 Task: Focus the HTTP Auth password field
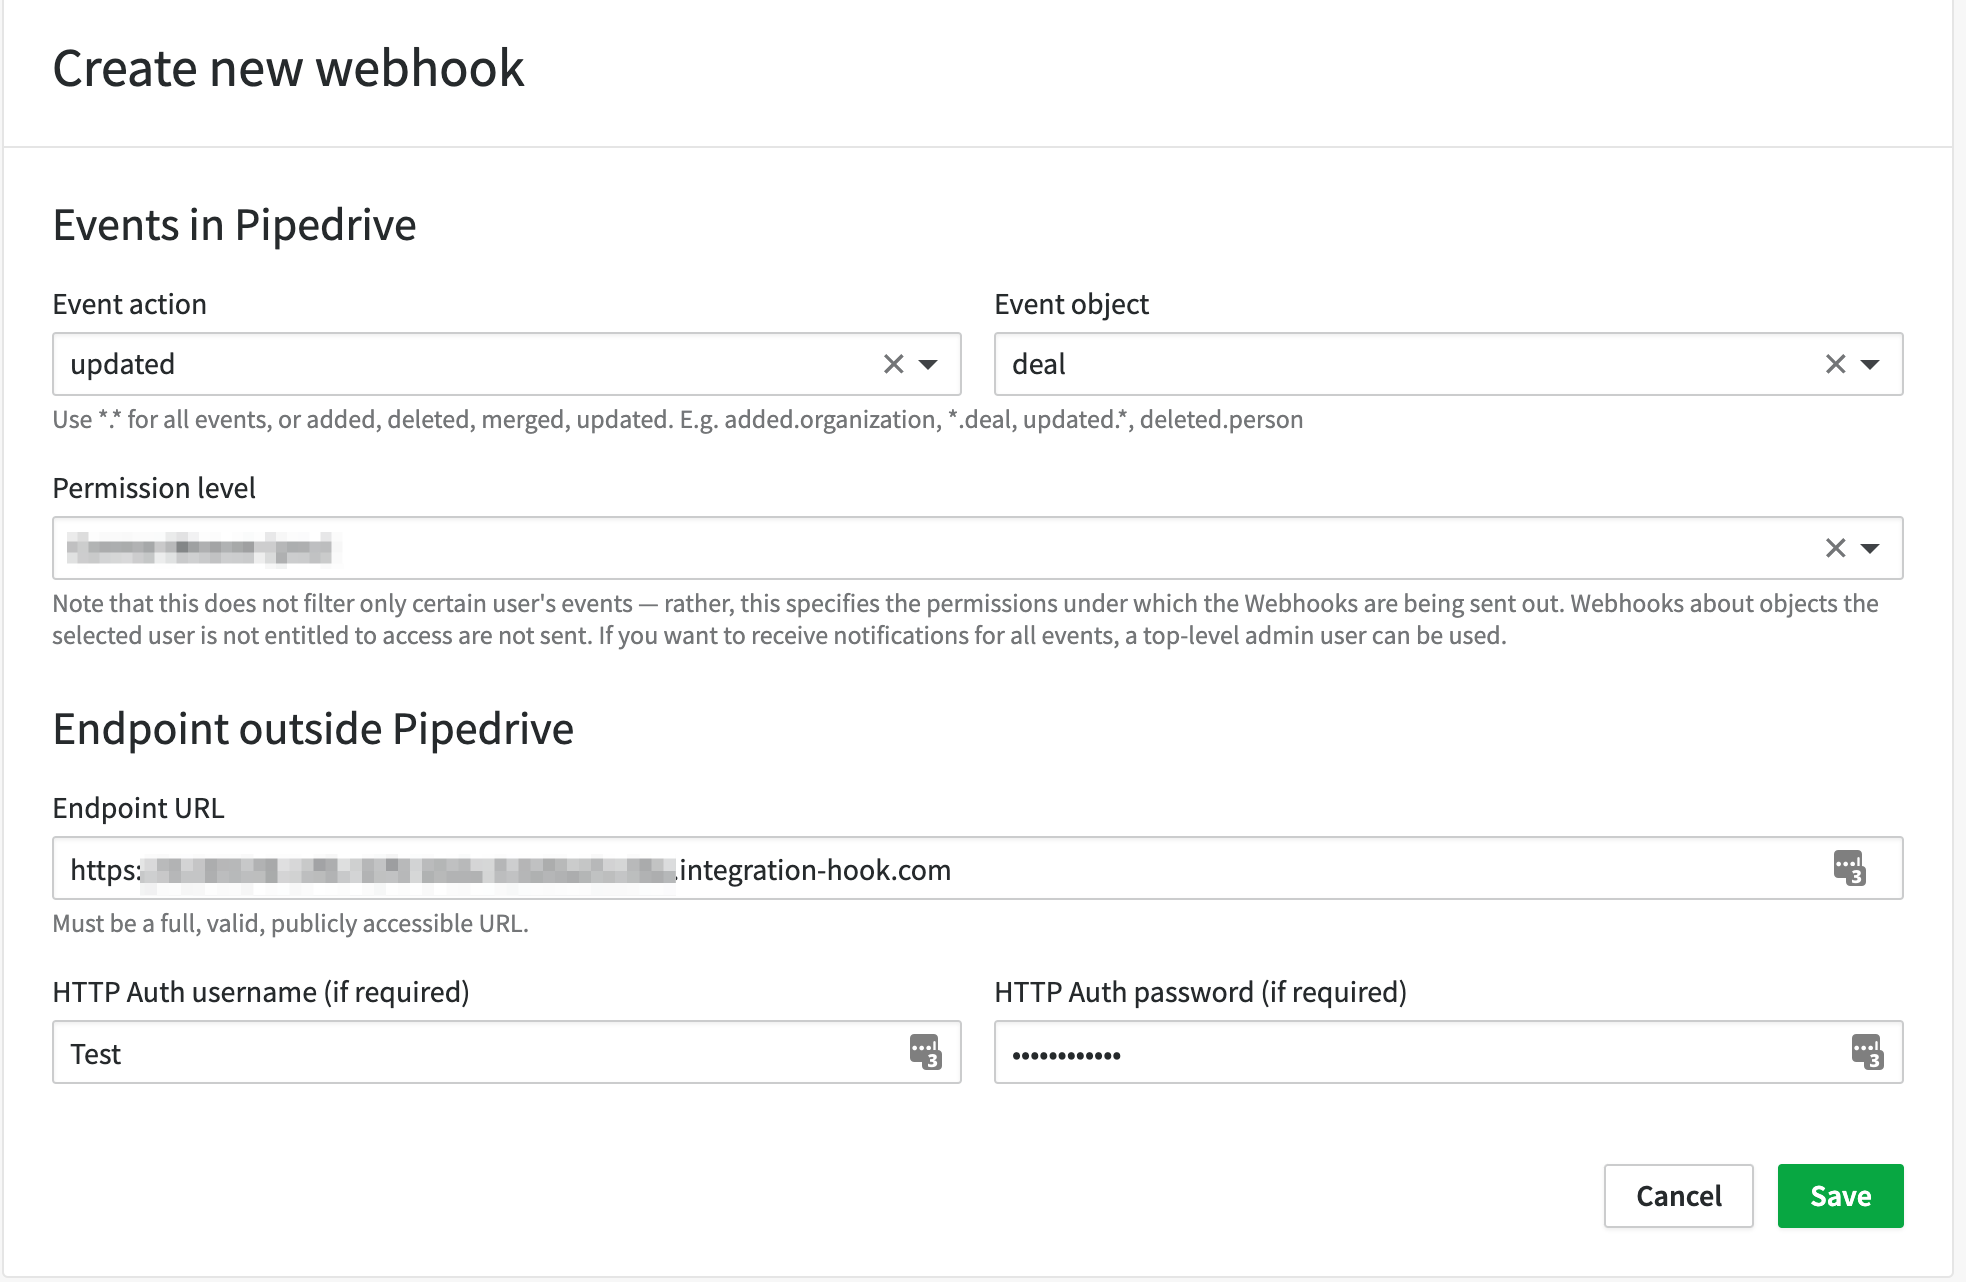pyautogui.click(x=1448, y=1052)
